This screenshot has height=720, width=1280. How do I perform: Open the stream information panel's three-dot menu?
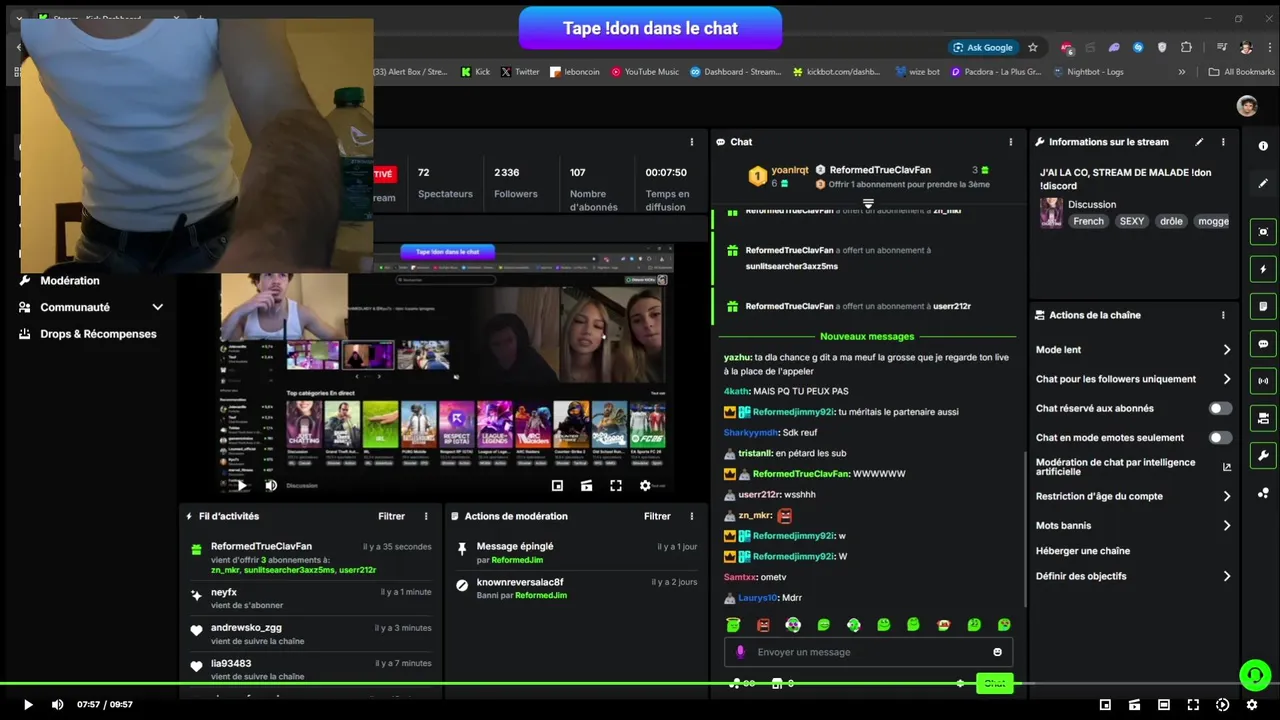[1223, 142]
